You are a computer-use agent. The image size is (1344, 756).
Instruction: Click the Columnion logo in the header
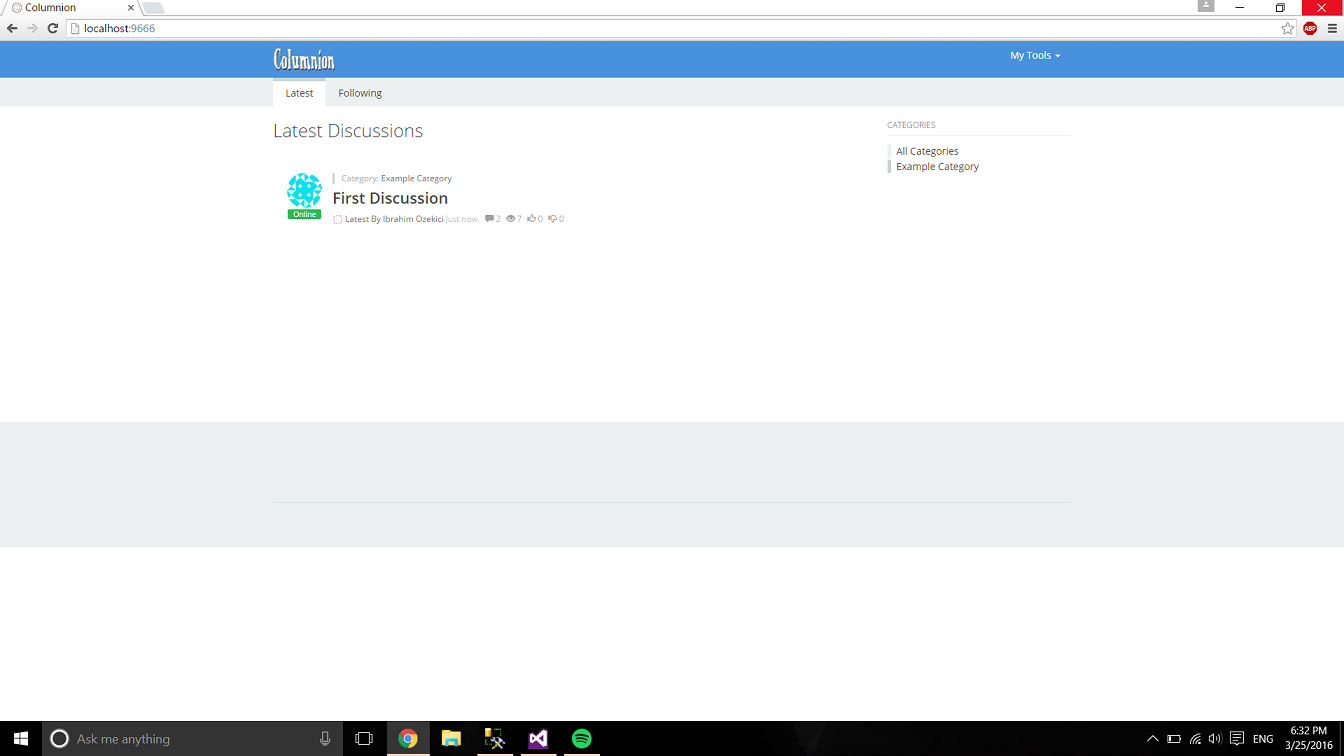point(304,60)
